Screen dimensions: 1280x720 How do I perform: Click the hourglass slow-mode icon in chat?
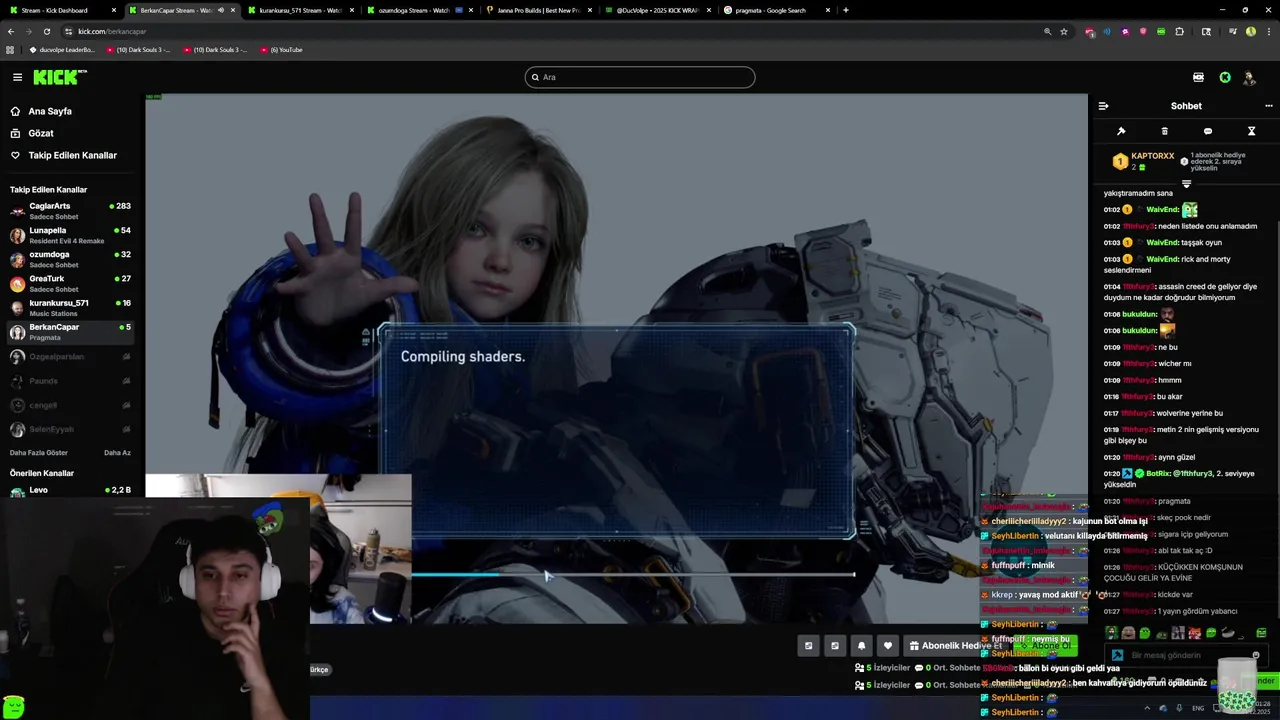click(x=1251, y=131)
